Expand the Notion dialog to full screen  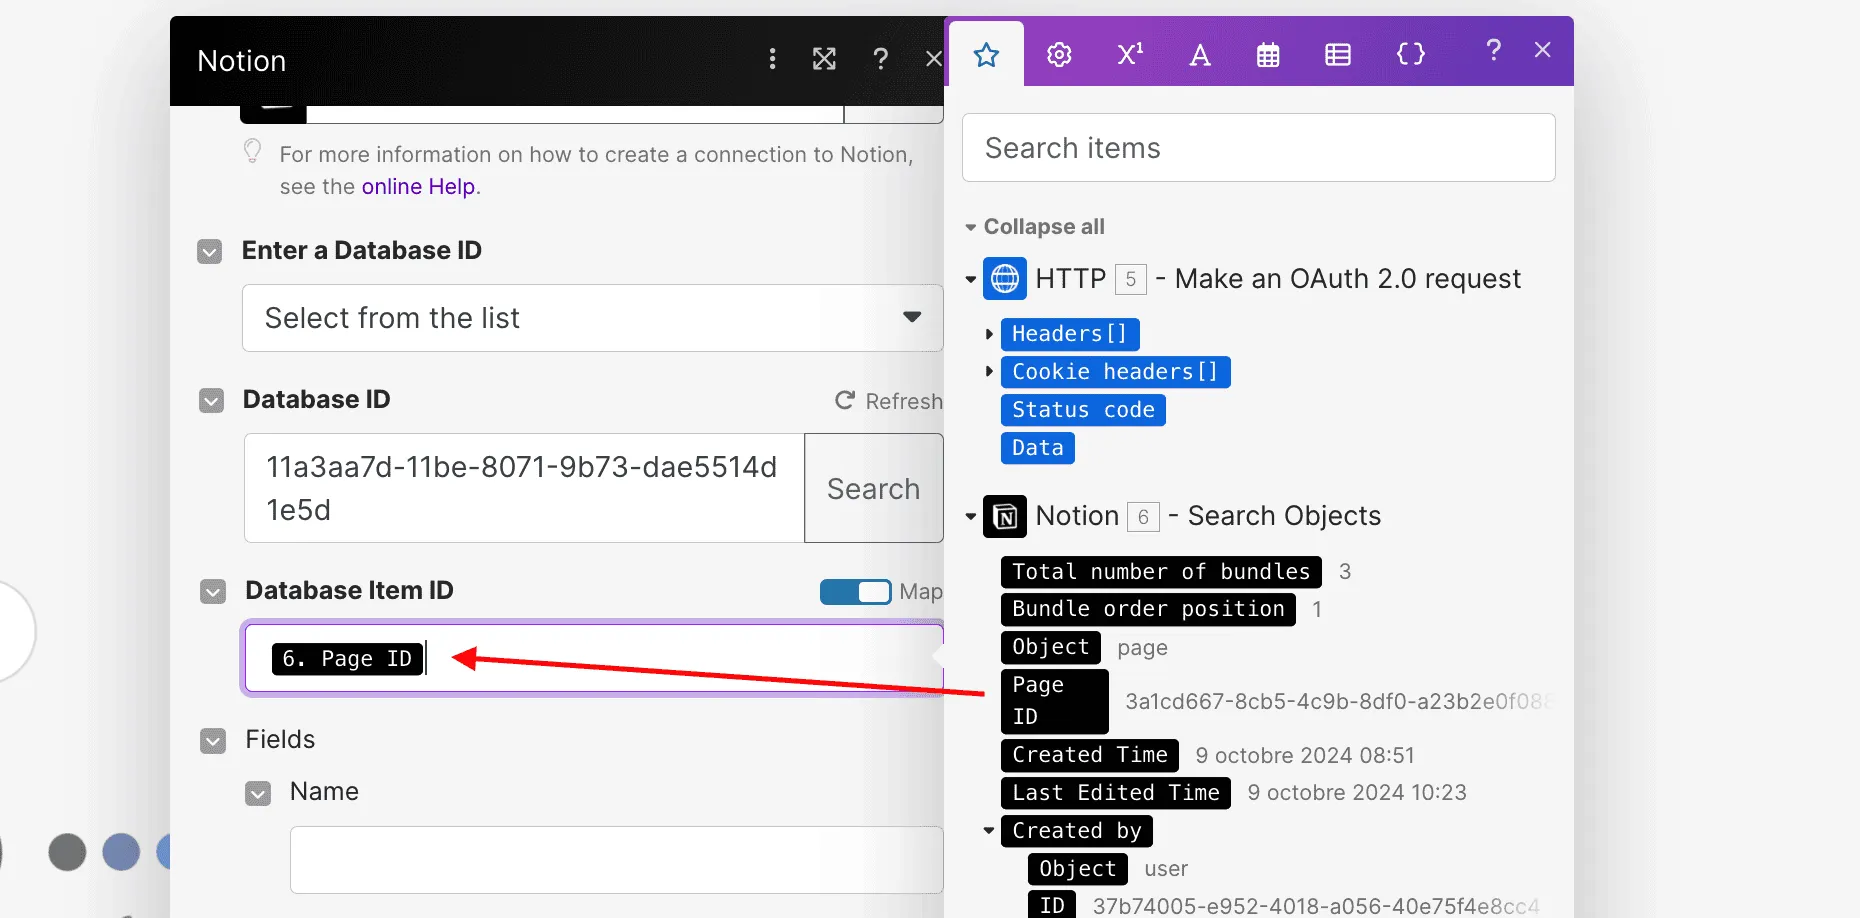tap(824, 59)
